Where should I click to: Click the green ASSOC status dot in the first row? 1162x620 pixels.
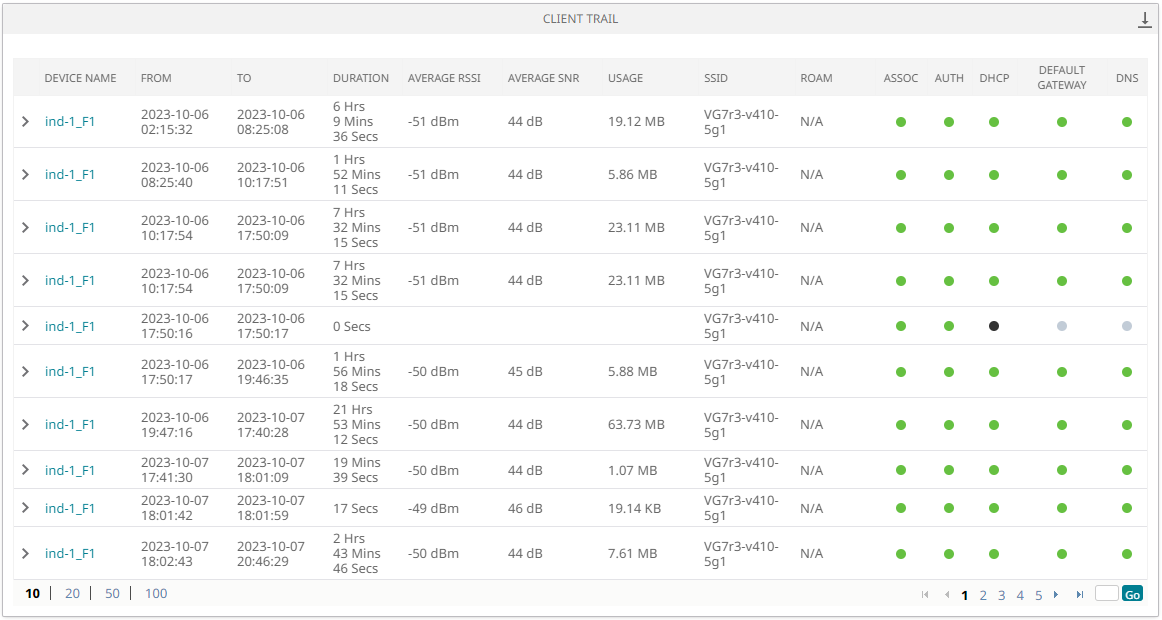tap(901, 120)
